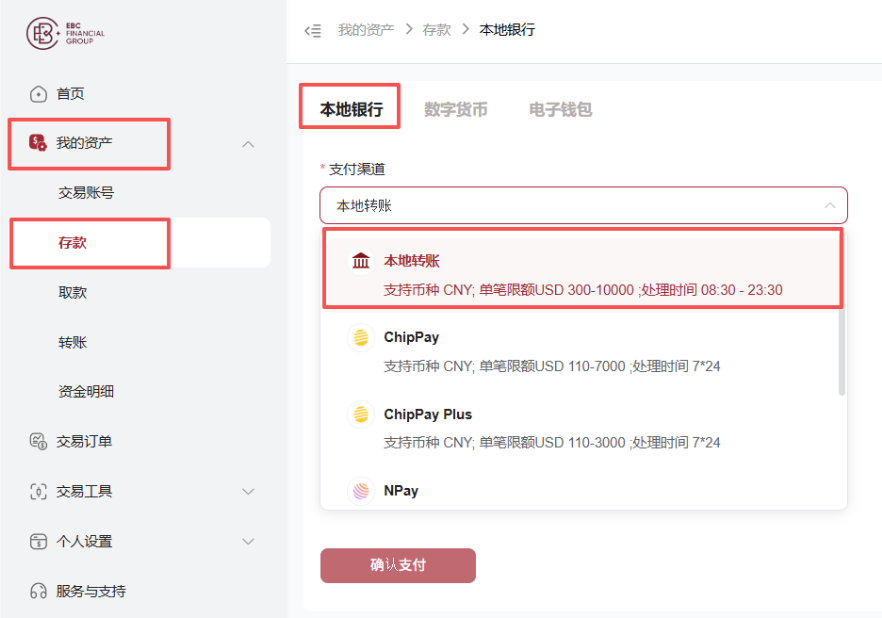Switch to the 本地银行 tab

pos(351,109)
